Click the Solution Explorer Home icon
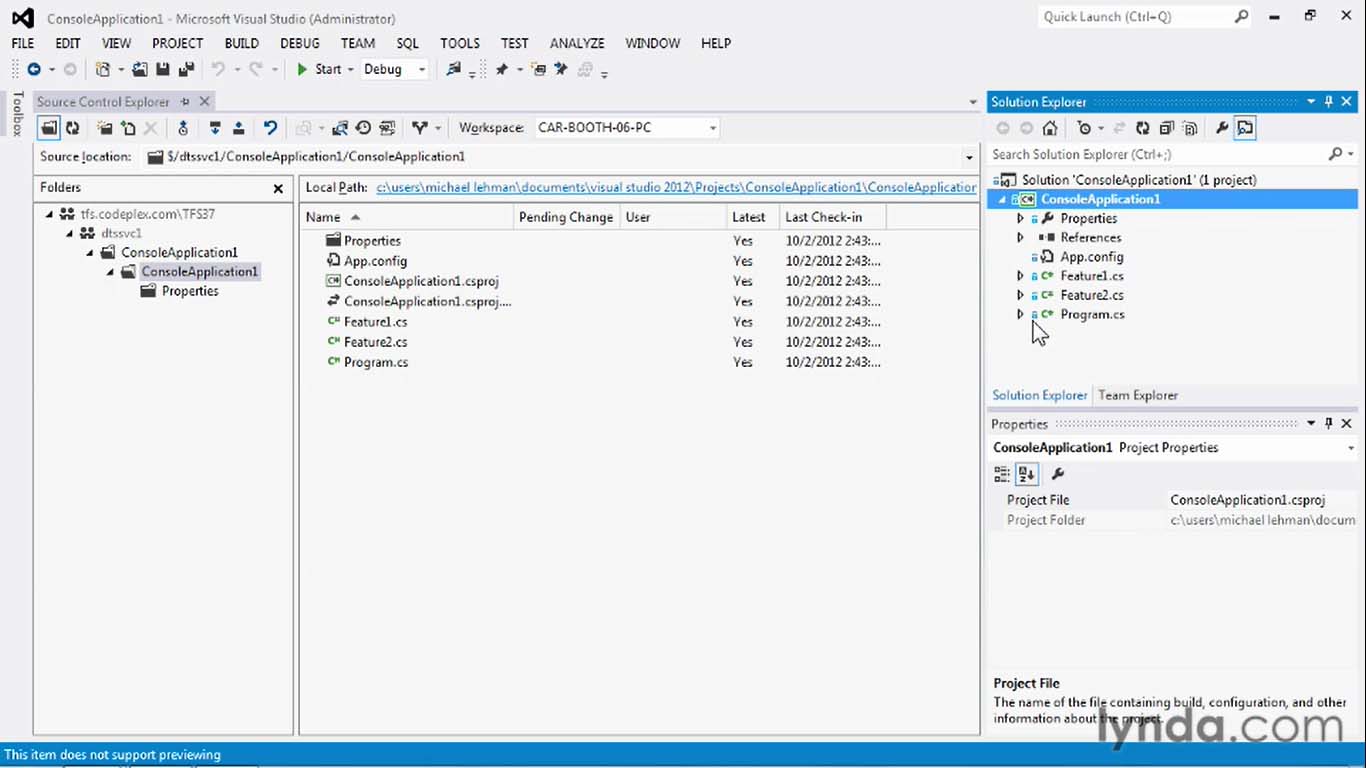Screen dimensions: 1366x768 [x=1049, y=128]
